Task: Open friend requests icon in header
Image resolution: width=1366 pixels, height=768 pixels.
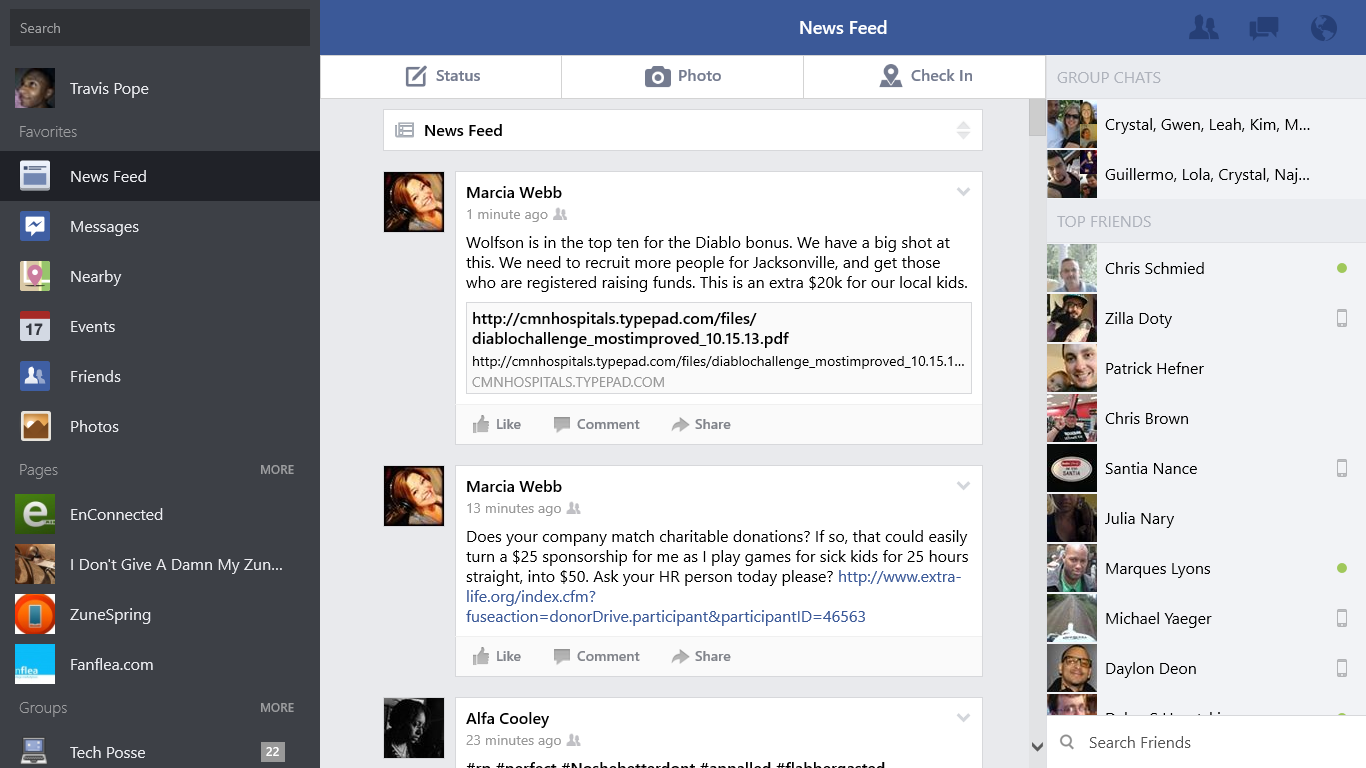Action: click(1203, 28)
